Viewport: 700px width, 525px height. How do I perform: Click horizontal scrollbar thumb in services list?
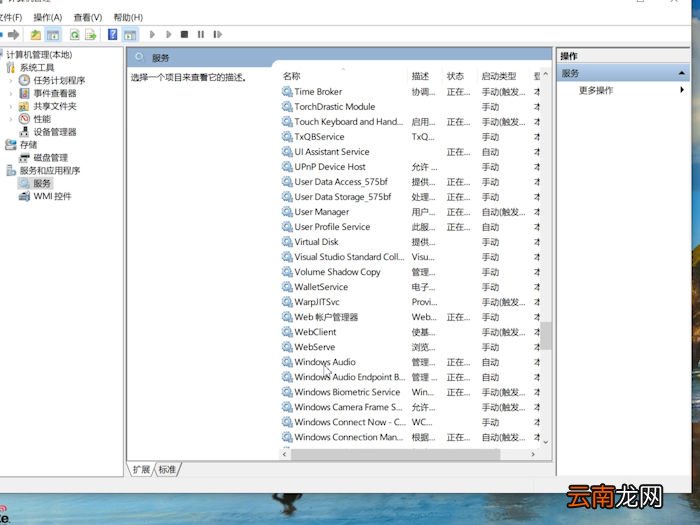pyautogui.click(x=396, y=454)
